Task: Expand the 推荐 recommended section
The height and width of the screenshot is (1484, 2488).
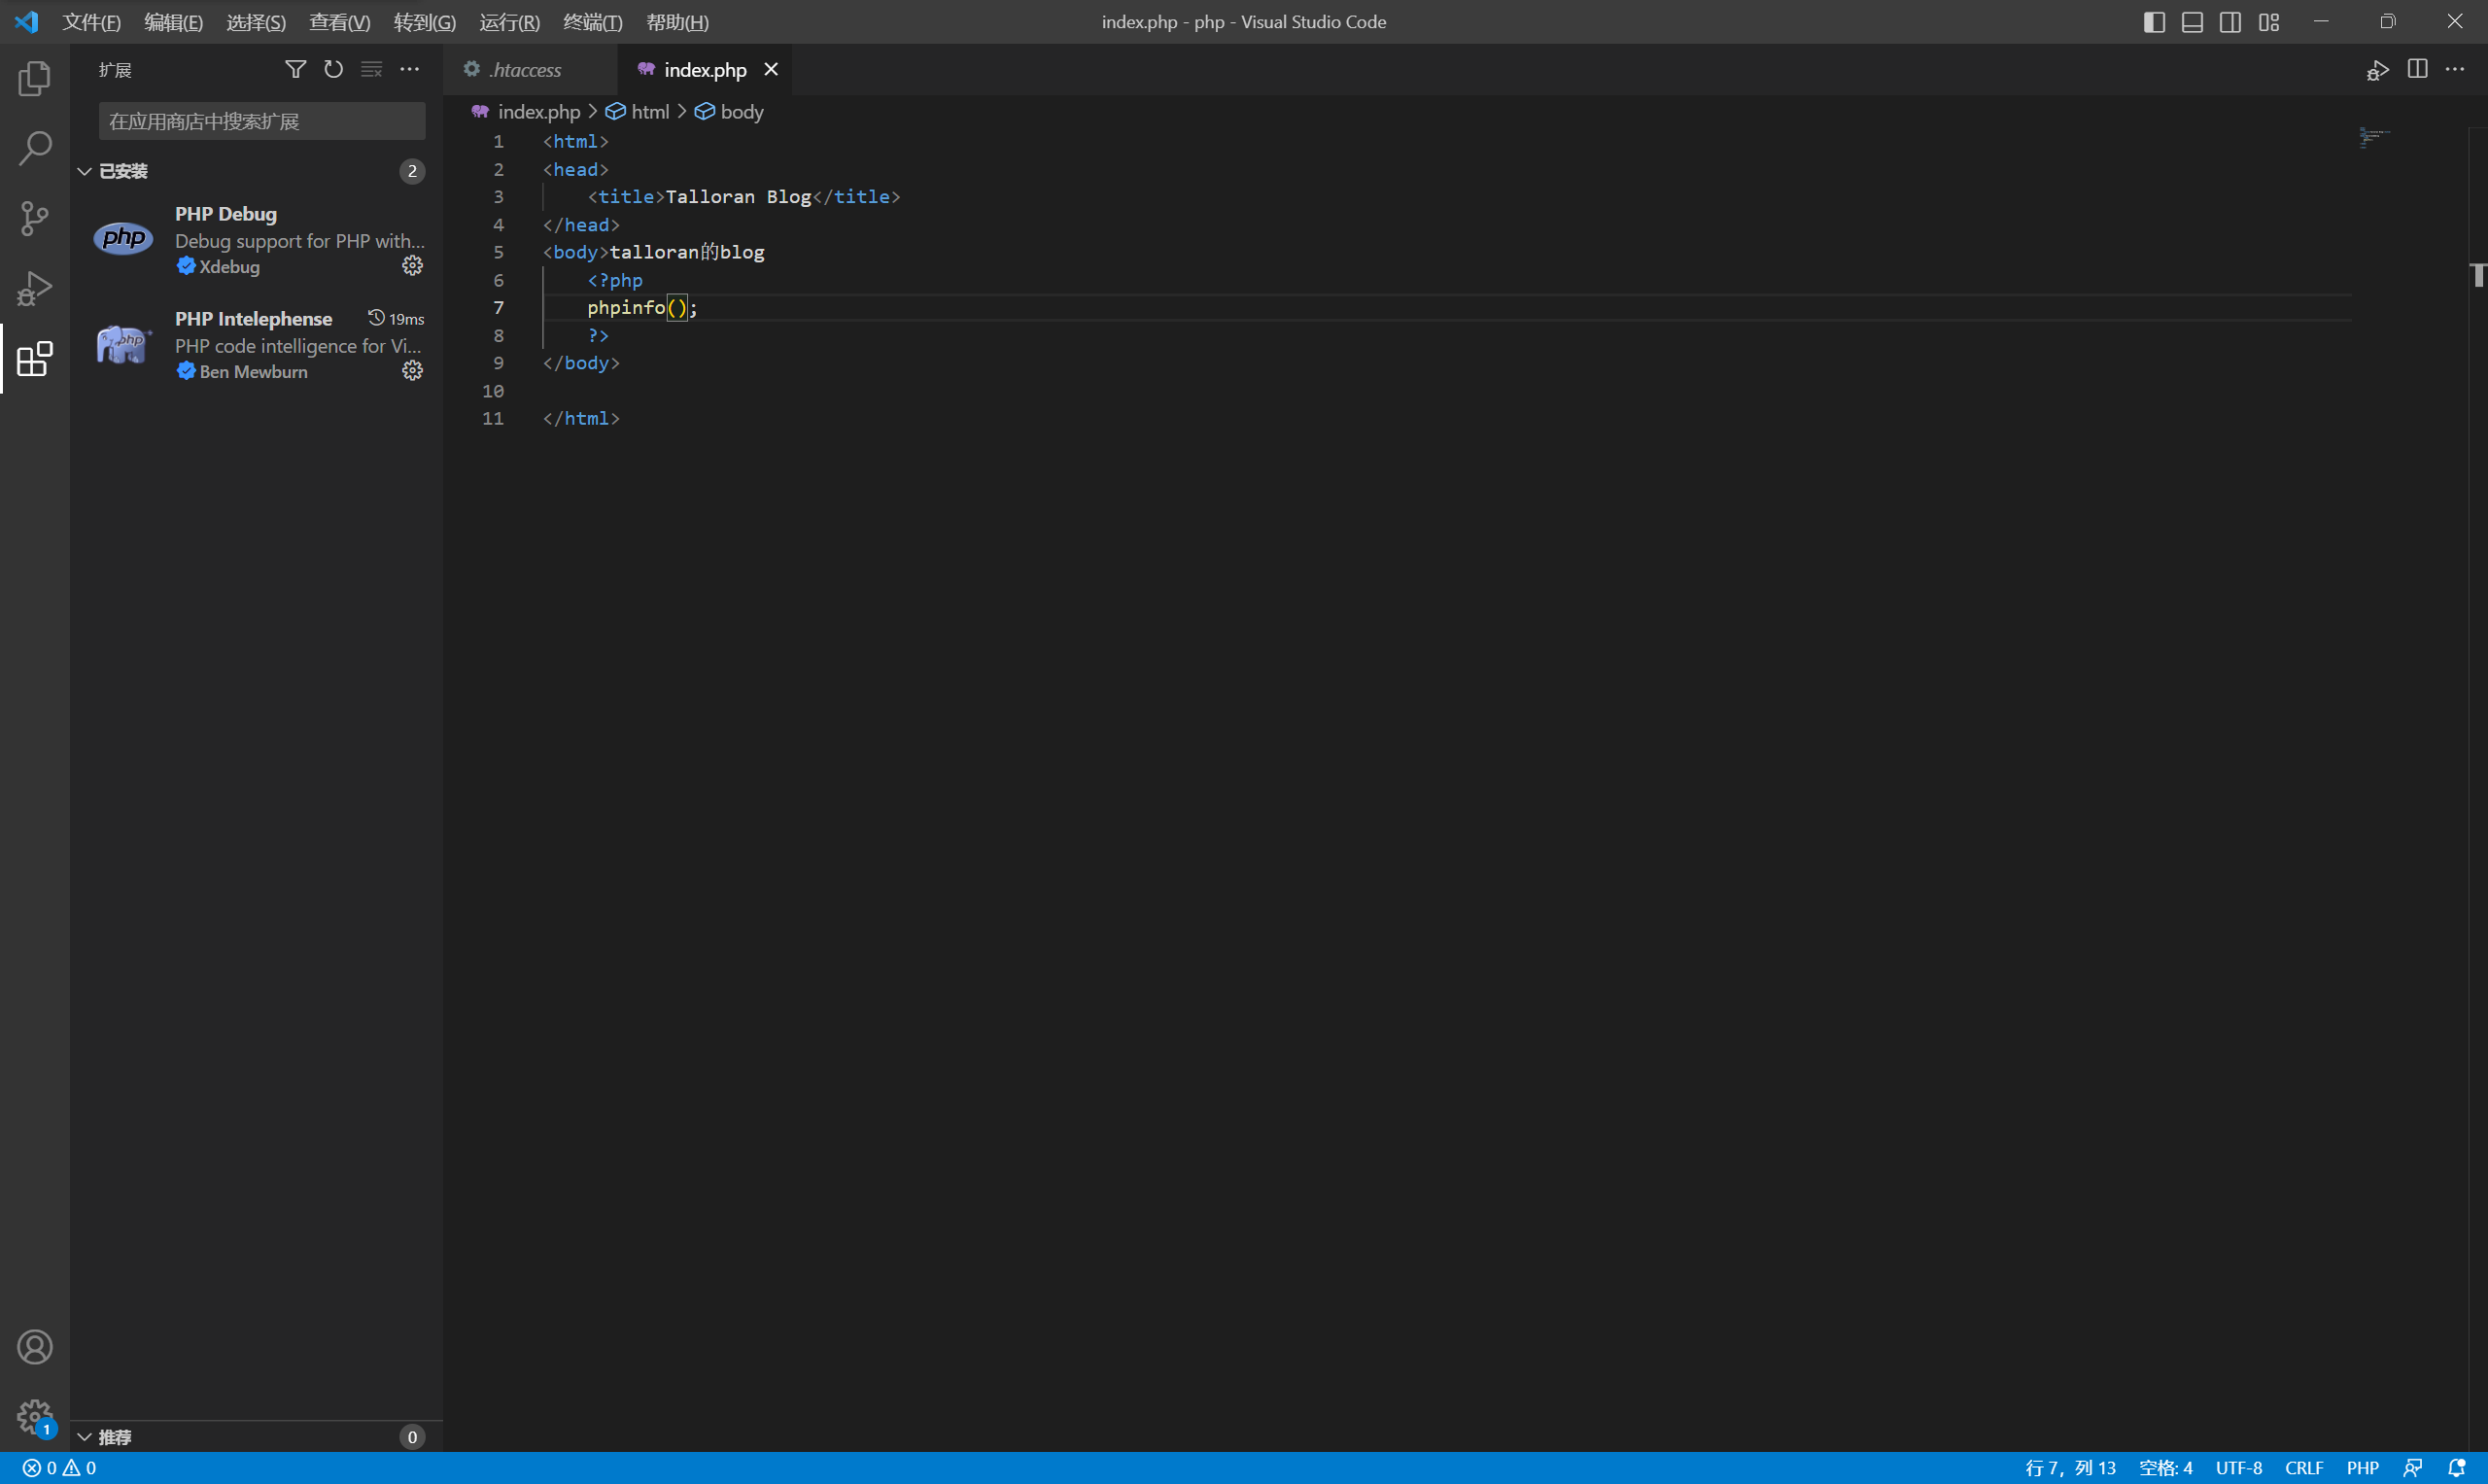Action: (114, 1437)
